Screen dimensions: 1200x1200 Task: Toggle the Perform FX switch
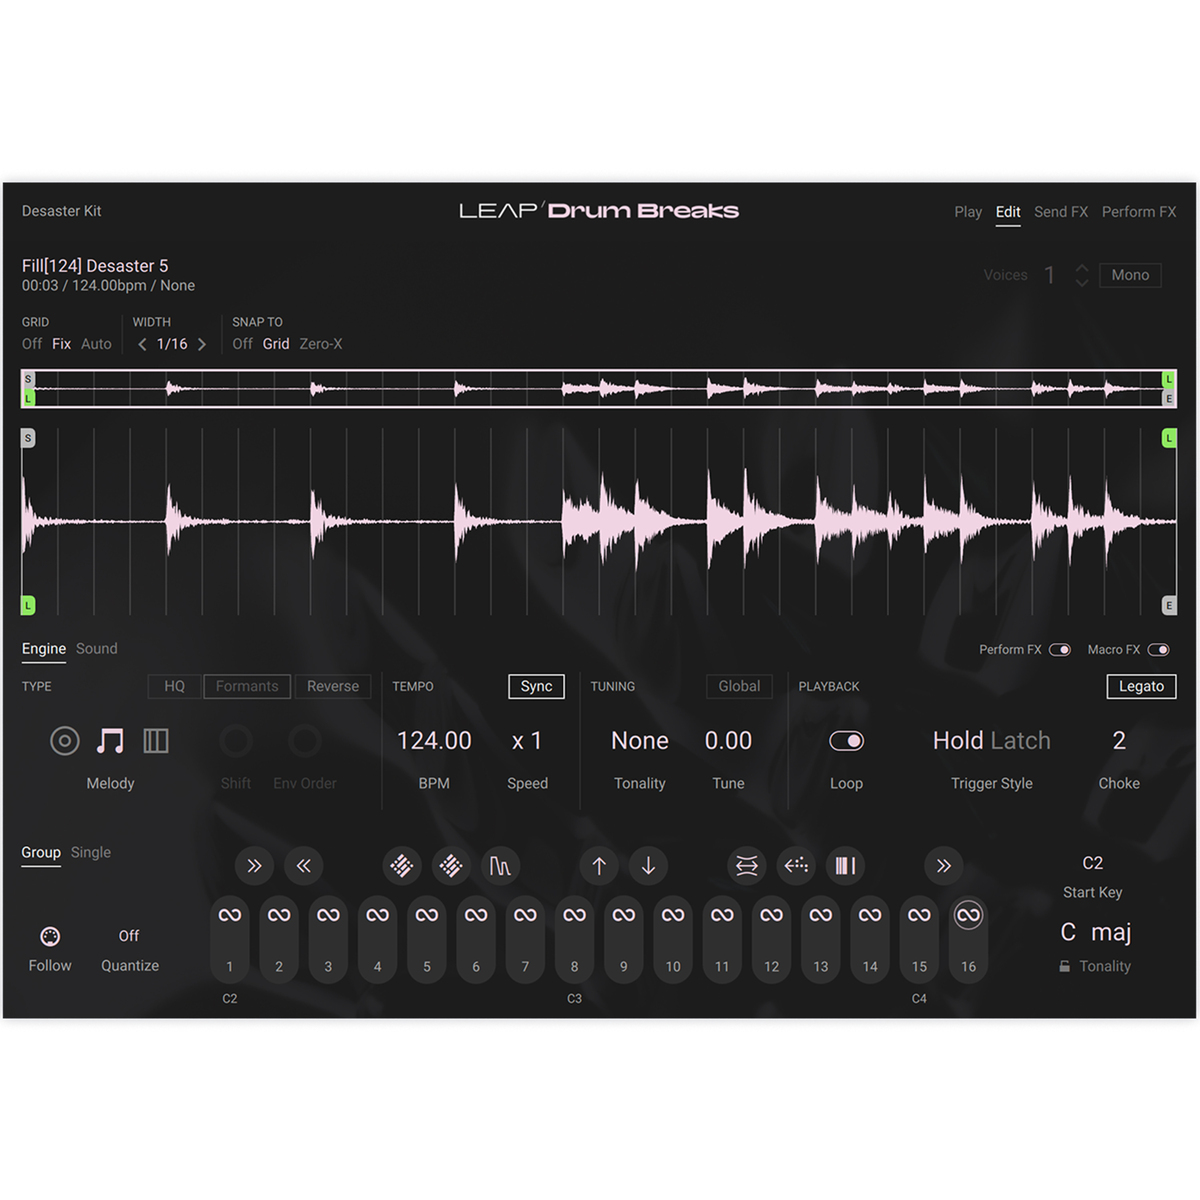click(1060, 650)
